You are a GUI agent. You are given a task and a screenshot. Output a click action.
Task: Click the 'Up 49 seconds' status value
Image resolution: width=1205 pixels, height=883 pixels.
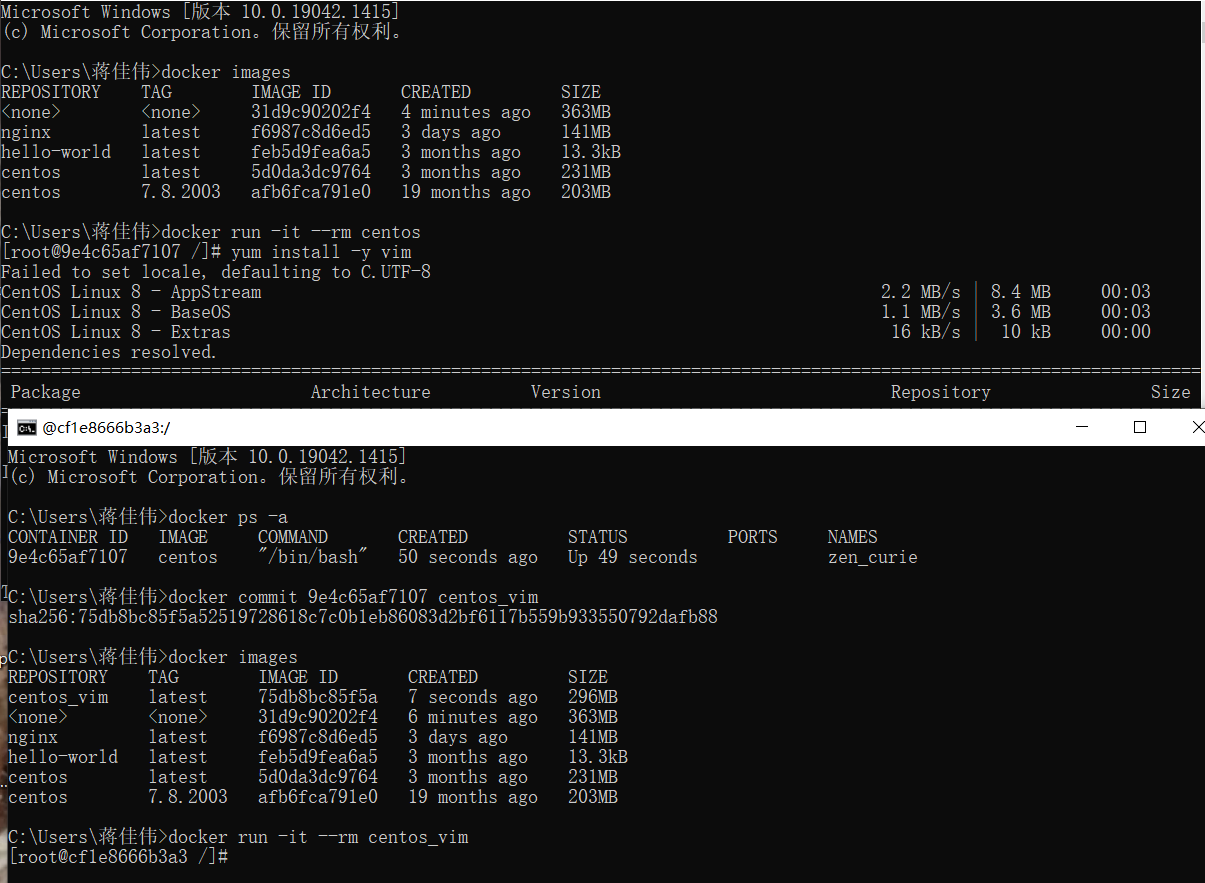point(633,557)
